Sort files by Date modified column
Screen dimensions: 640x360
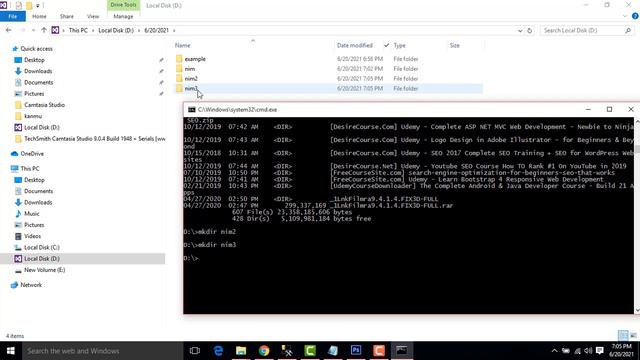[x=355, y=45]
